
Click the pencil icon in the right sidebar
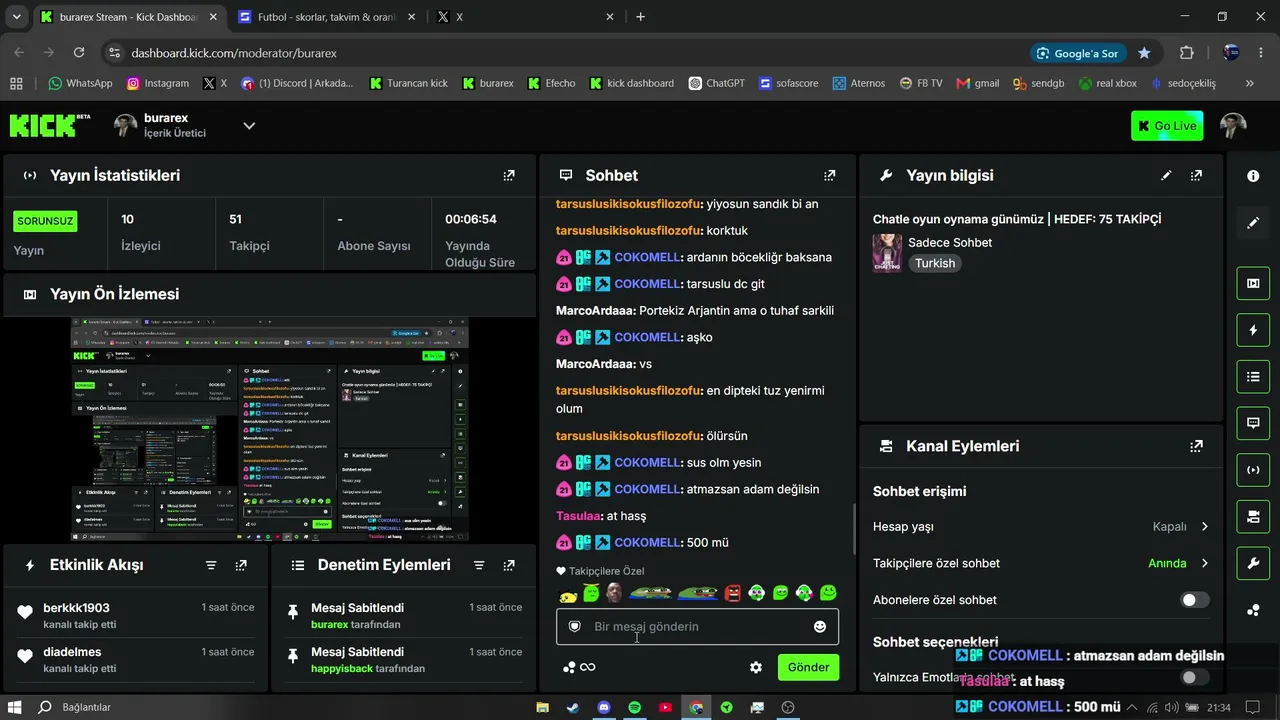click(x=1253, y=223)
